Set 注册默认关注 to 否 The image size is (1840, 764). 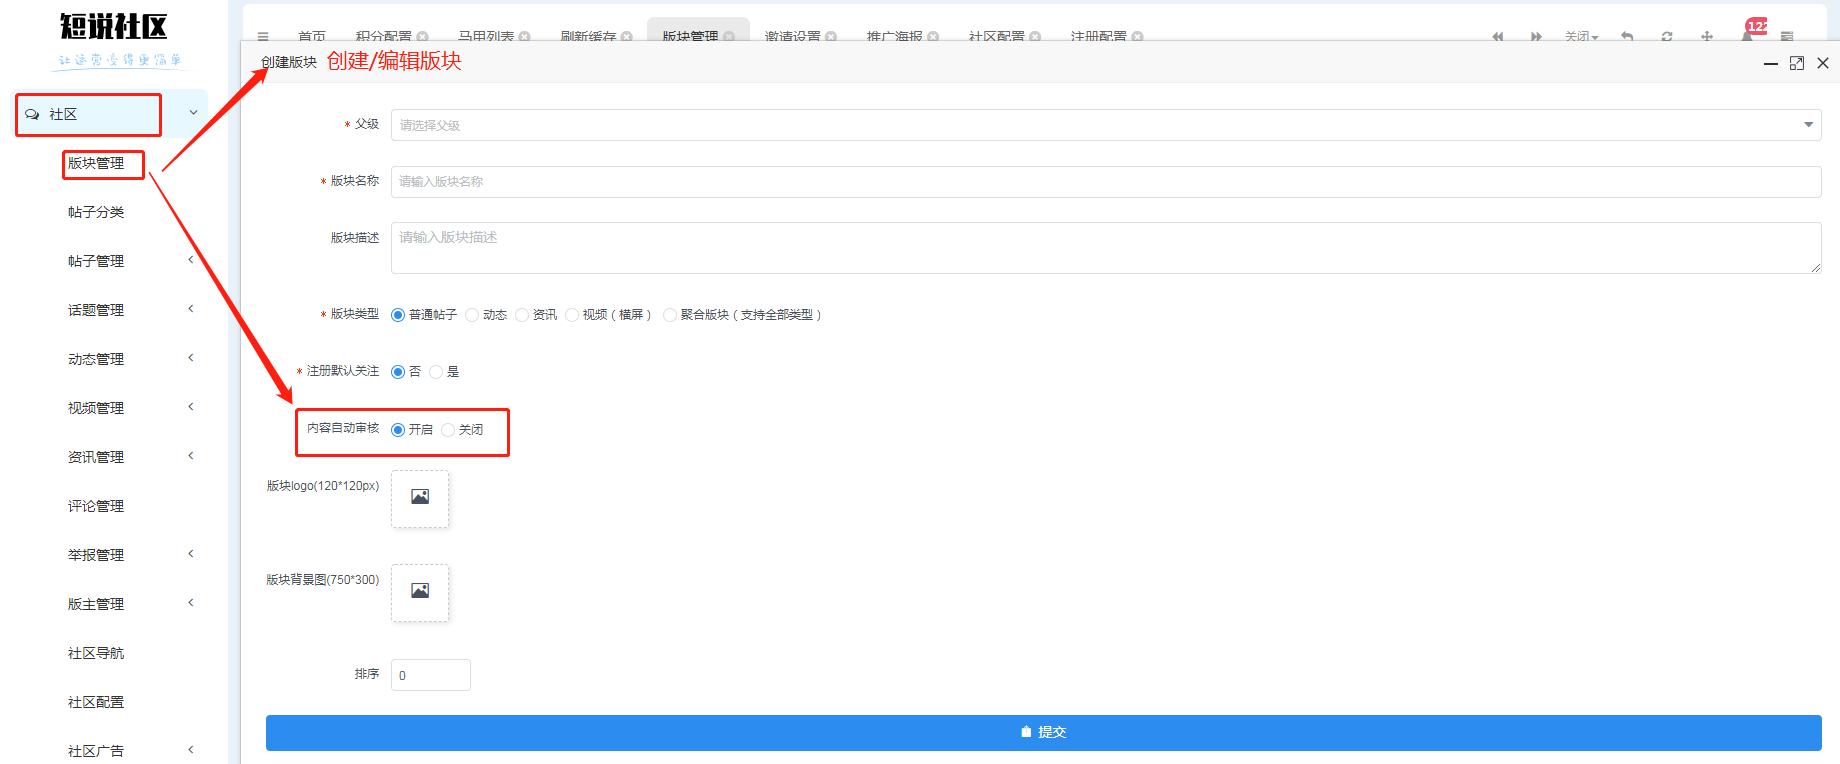tap(398, 372)
